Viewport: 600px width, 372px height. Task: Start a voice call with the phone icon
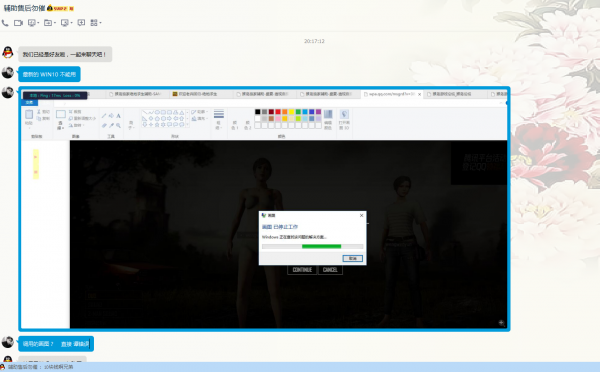point(5,23)
